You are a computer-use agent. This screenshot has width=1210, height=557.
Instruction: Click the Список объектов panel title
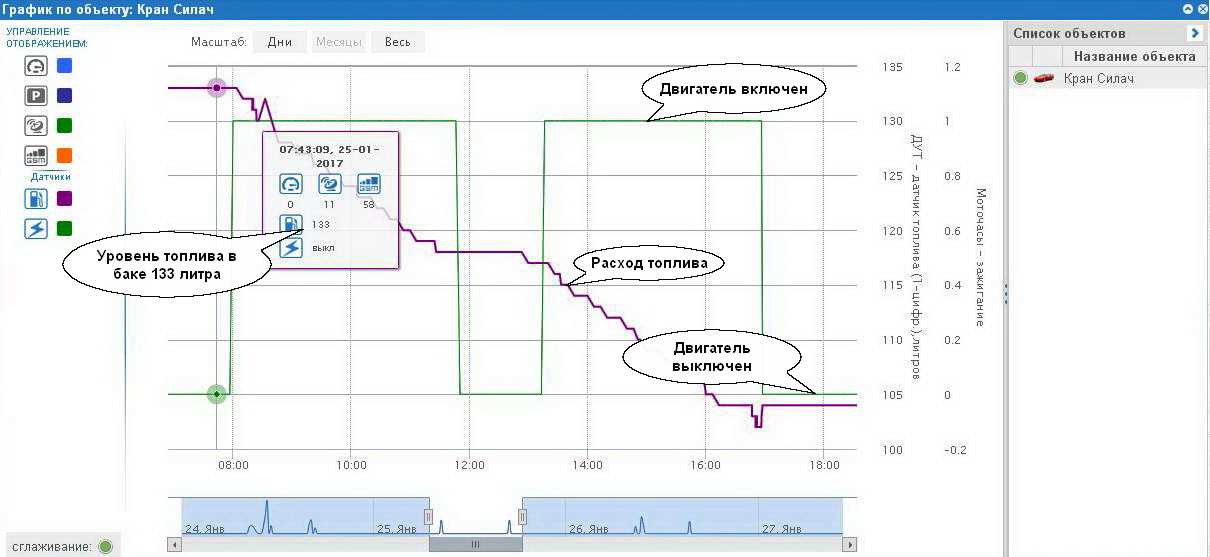[1069, 33]
